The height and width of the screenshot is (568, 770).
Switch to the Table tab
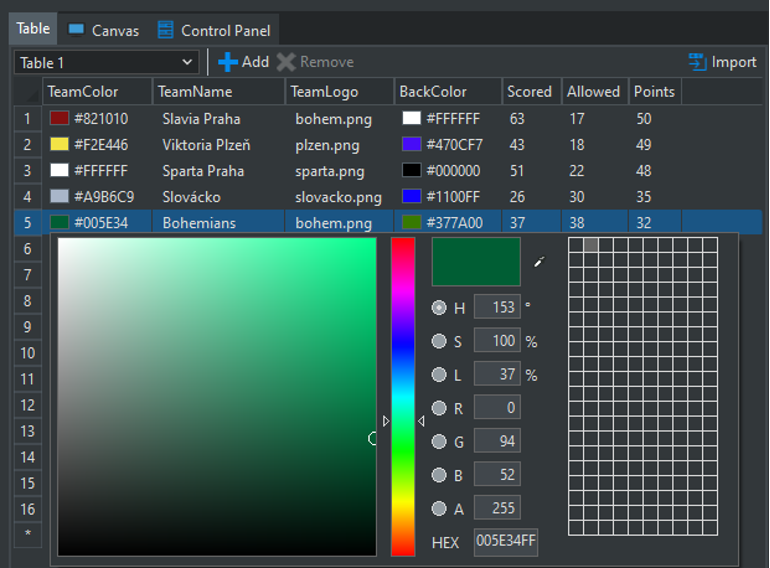(x=33, y=29)
